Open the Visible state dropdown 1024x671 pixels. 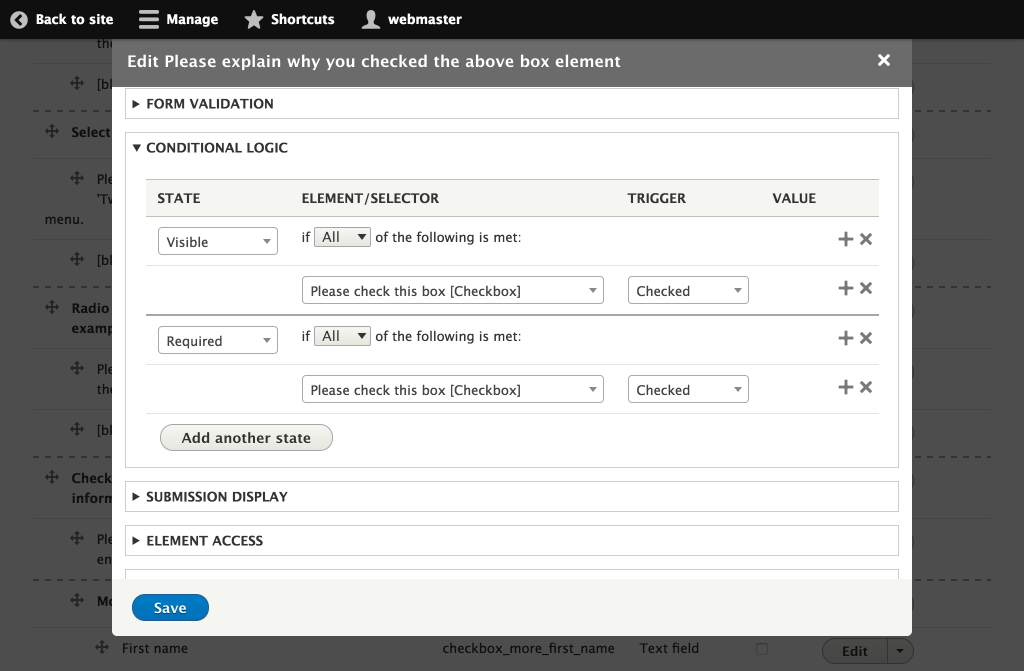[x=217, y=241]
